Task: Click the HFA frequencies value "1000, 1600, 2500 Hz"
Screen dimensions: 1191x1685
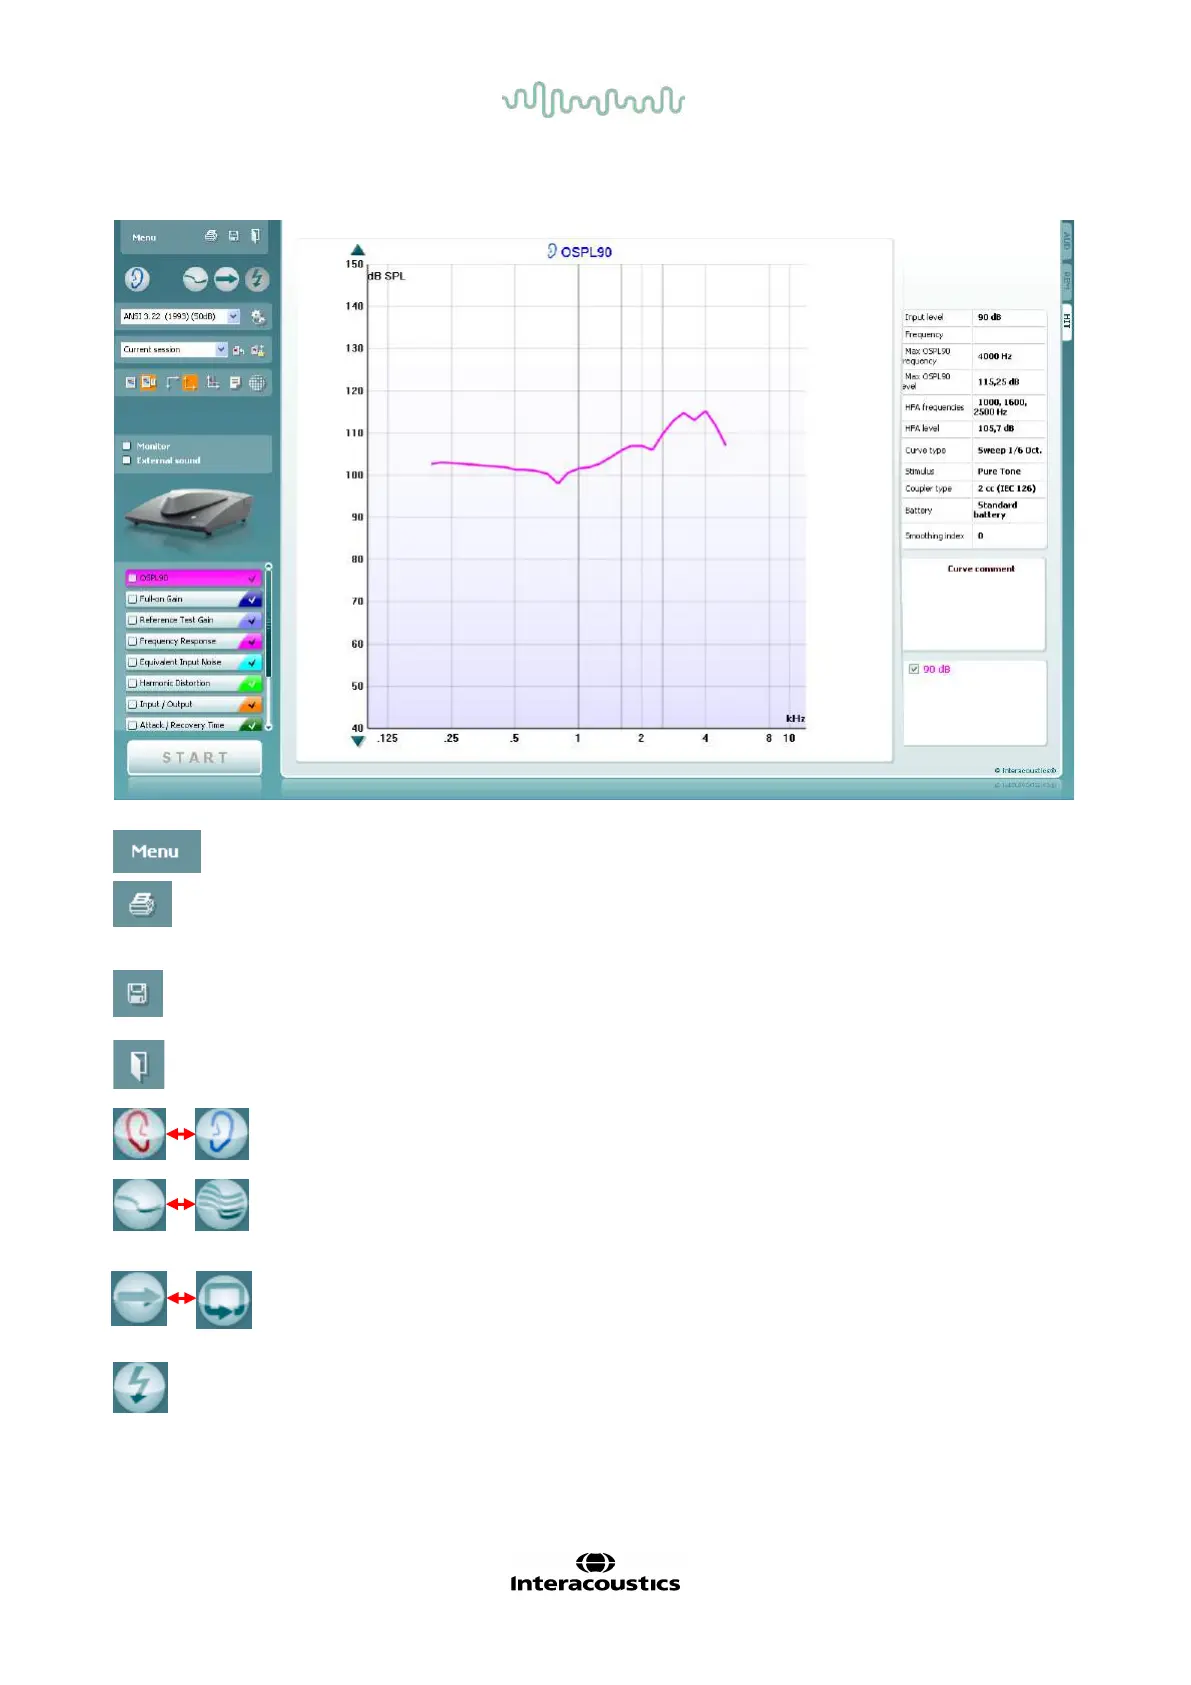Action: point(1001,407)
